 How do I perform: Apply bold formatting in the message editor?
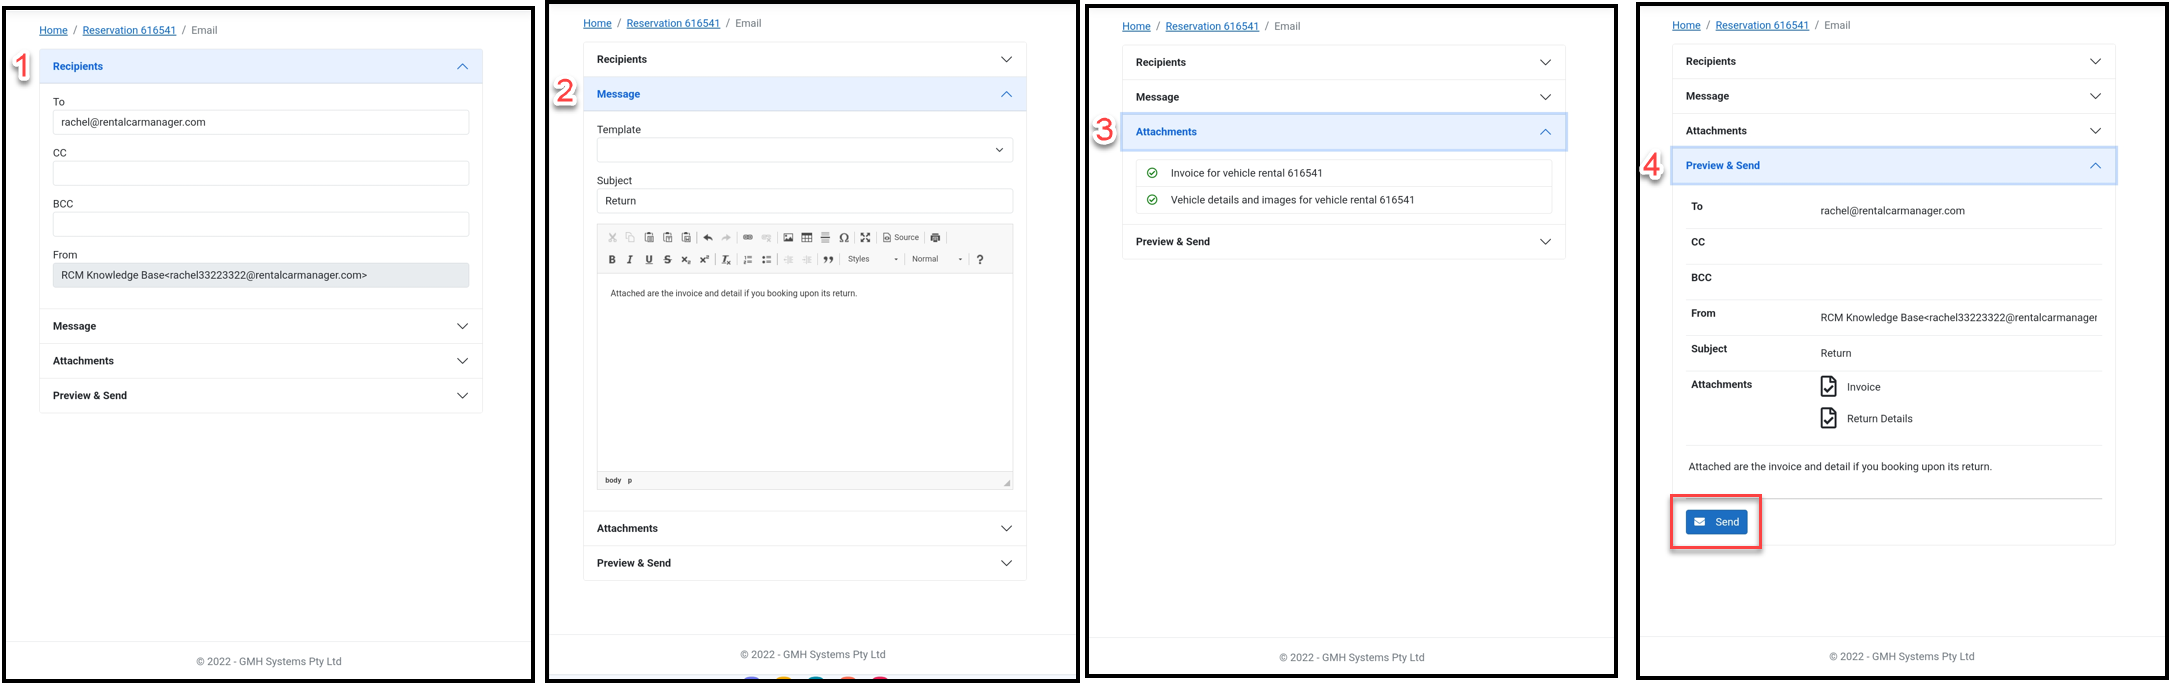tap(612, 260)
